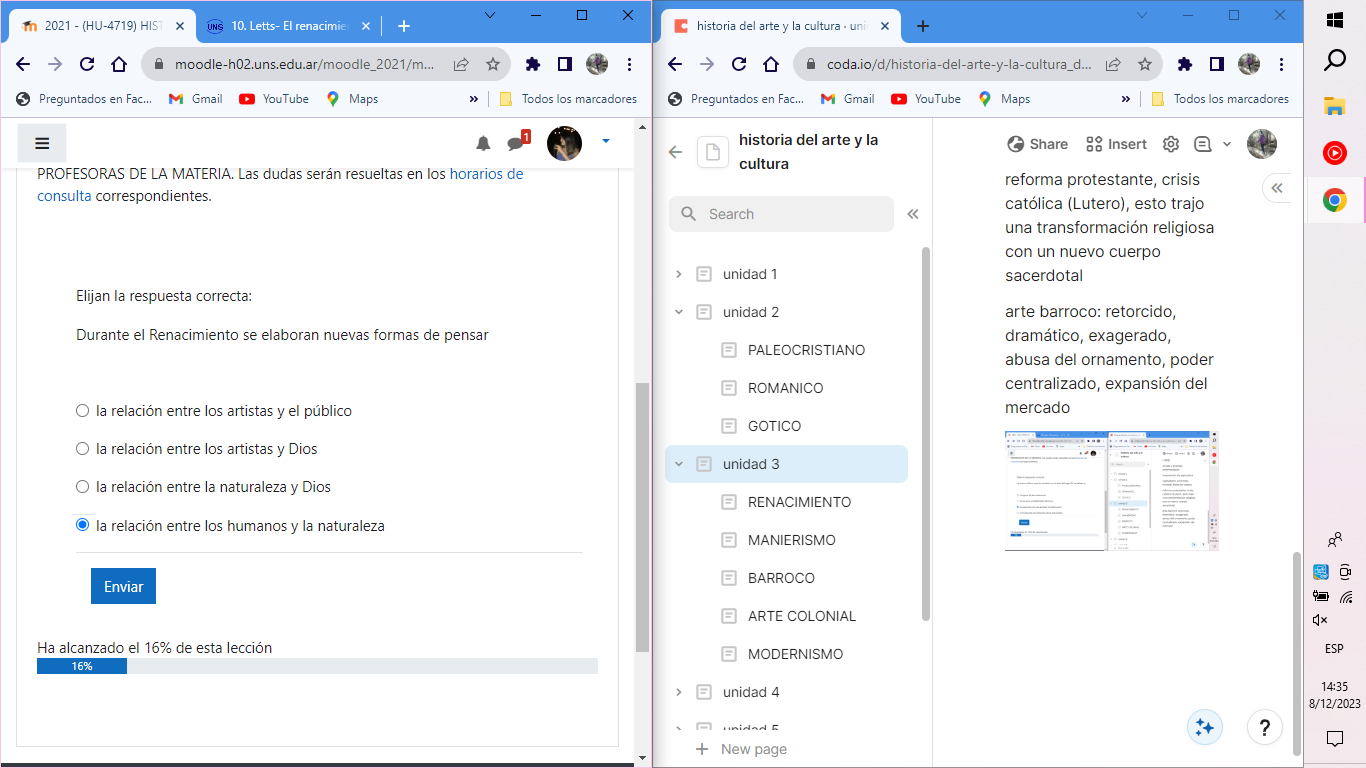Open Coda document settings gear

click(1171, 144)
